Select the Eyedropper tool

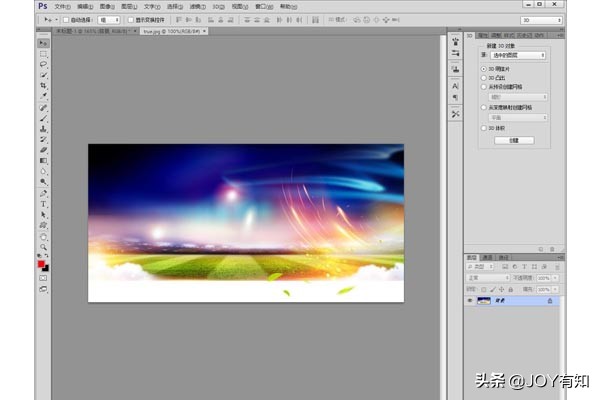pyautogui.click(x=43, y=96)
